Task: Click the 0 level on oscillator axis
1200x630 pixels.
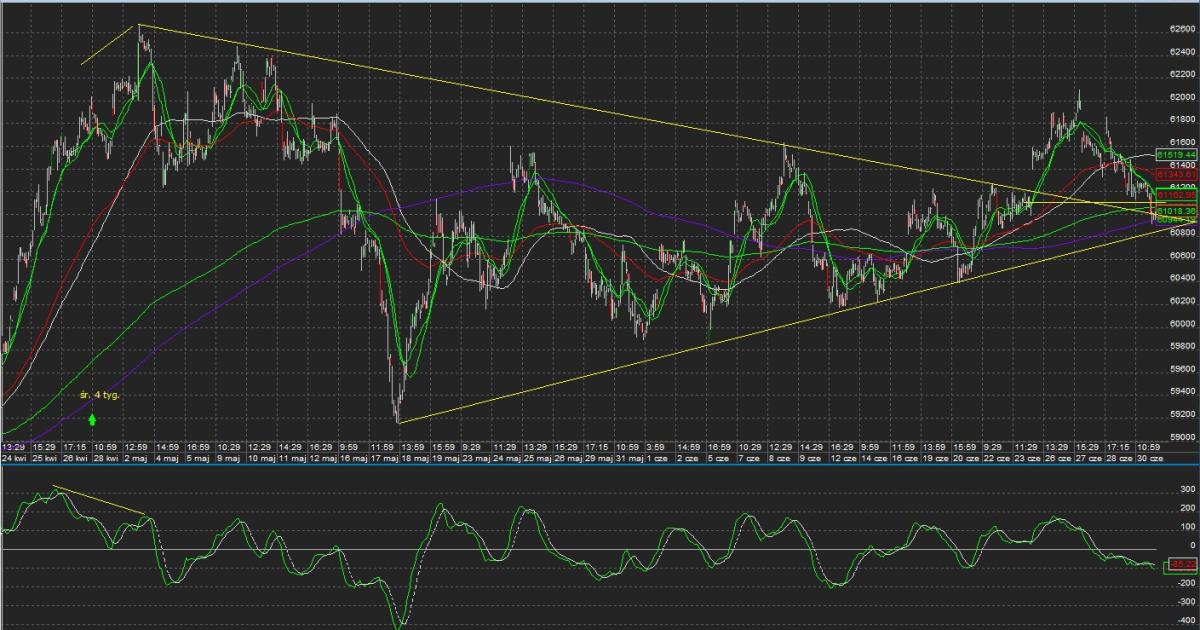Action: point(1192,546)
